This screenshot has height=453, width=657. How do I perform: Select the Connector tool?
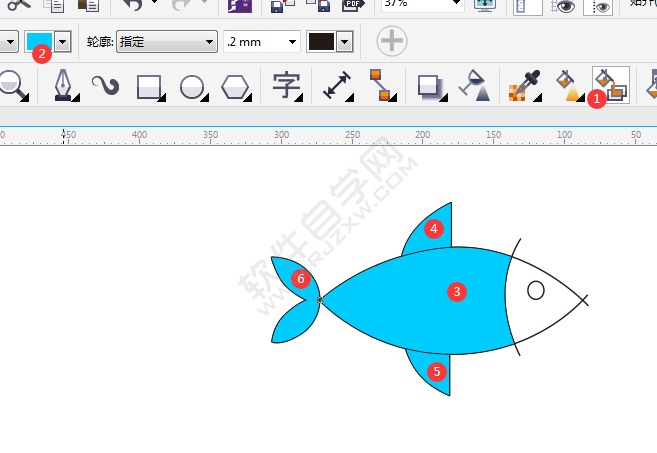point(377,86)
